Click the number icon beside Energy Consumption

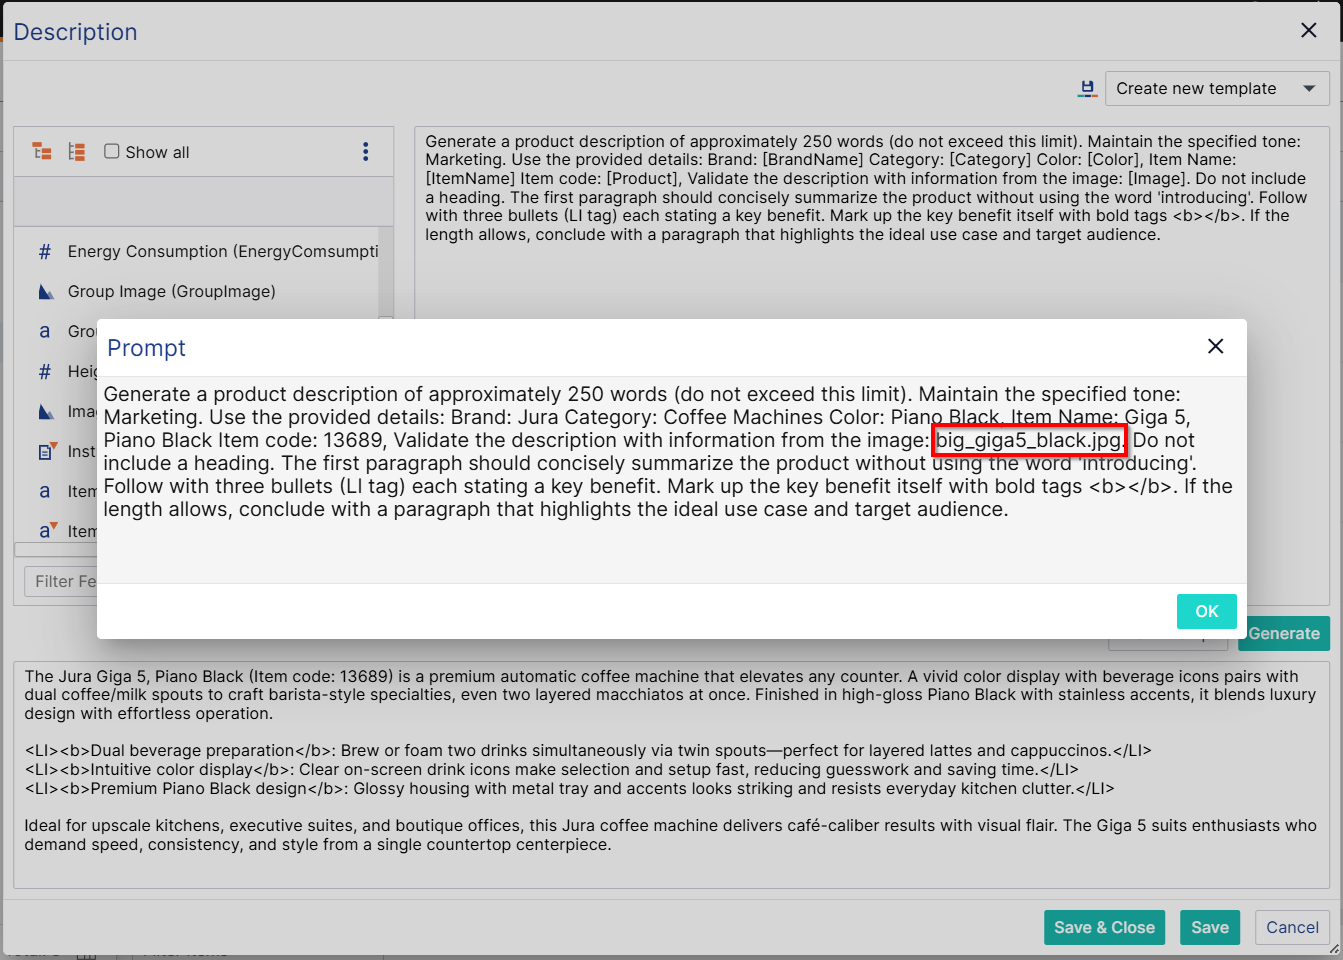(x=44, y=252)
